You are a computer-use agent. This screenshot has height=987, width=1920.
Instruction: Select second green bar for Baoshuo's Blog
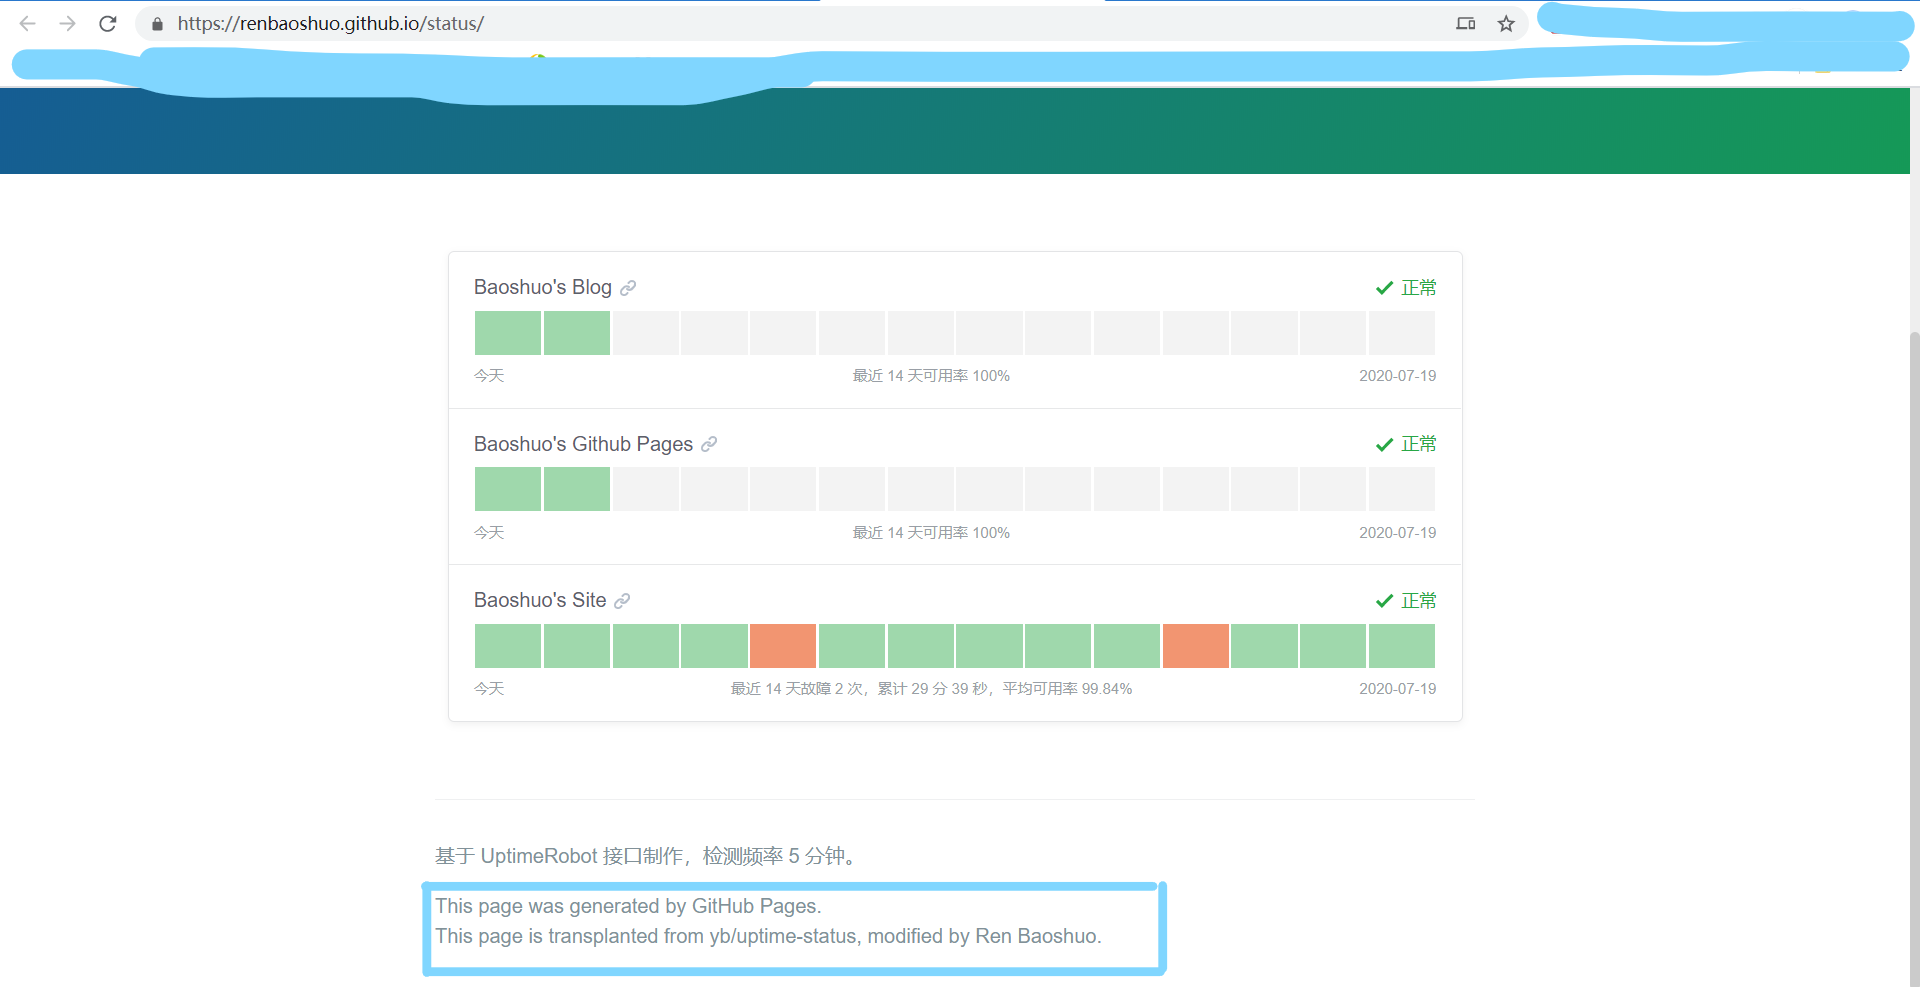(x=577, y=333)
